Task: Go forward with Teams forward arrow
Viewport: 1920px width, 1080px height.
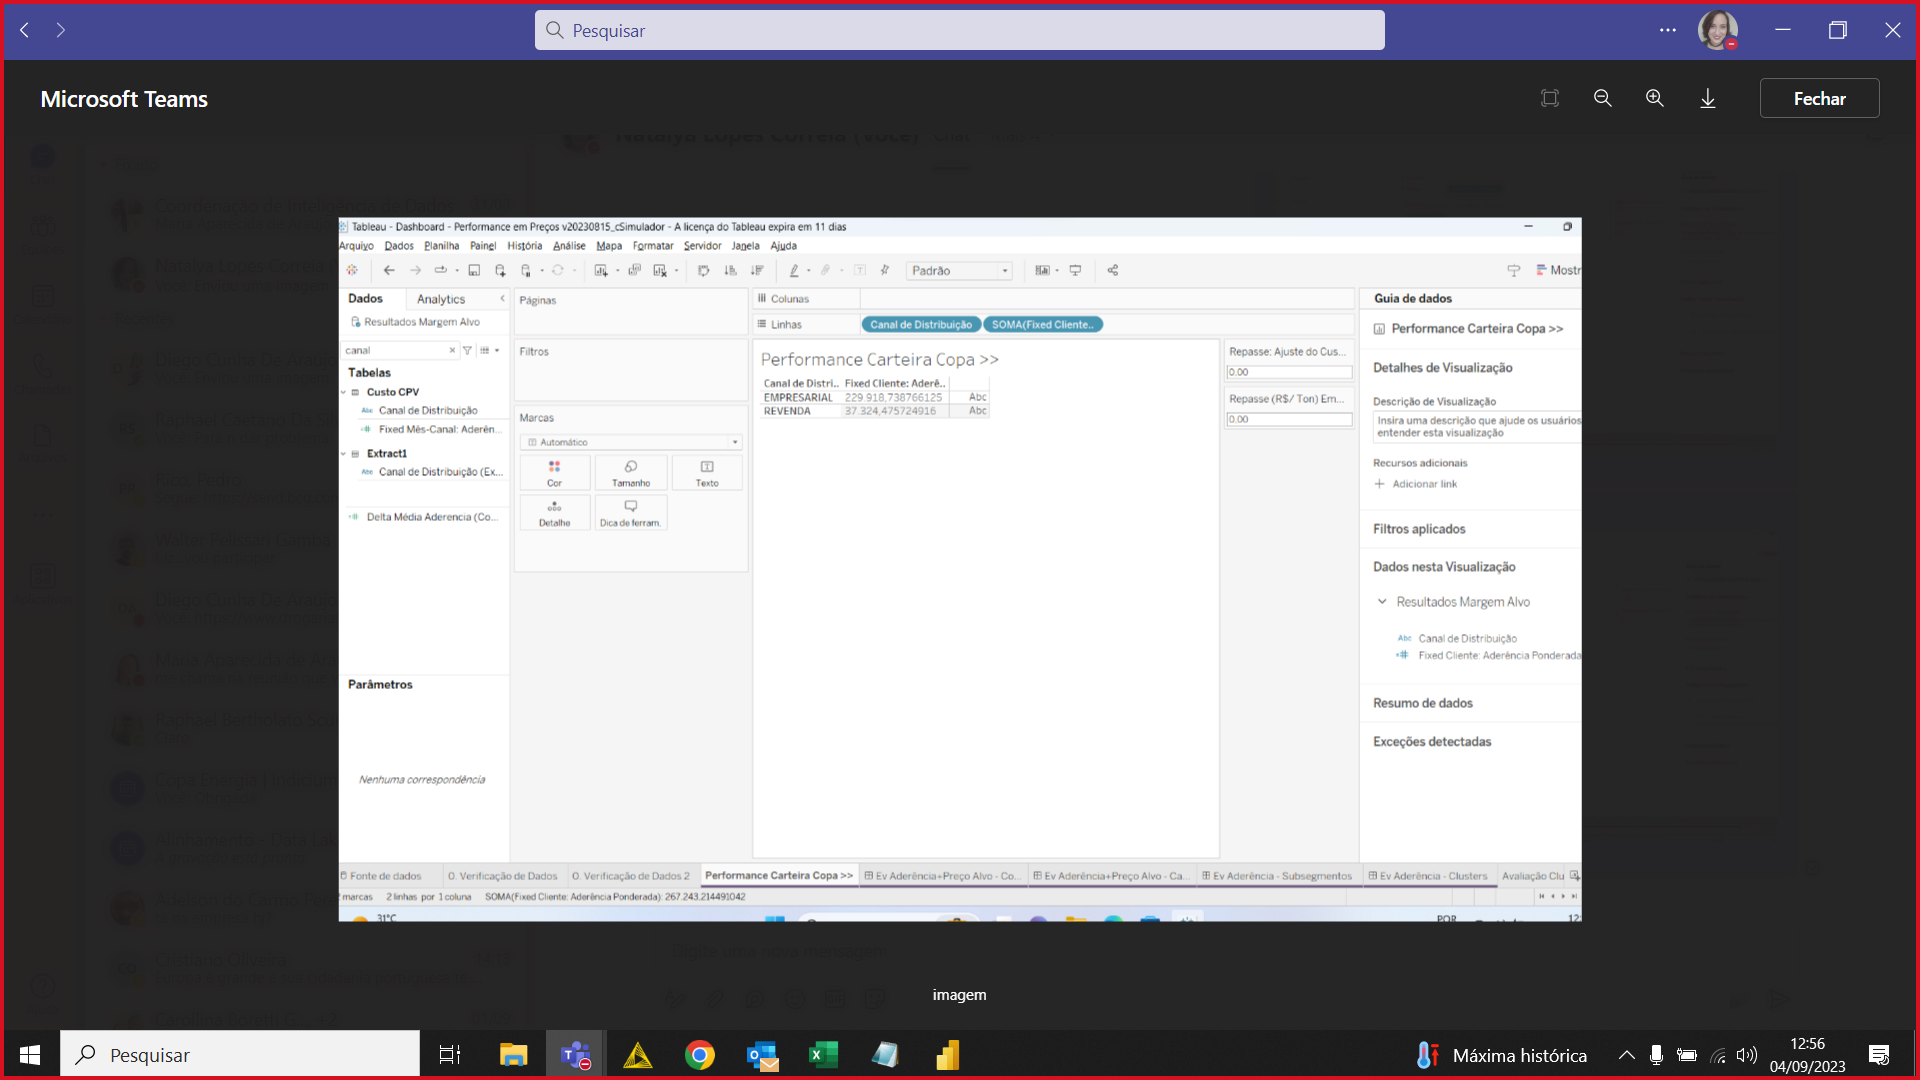Action: (x=61, y=30)
